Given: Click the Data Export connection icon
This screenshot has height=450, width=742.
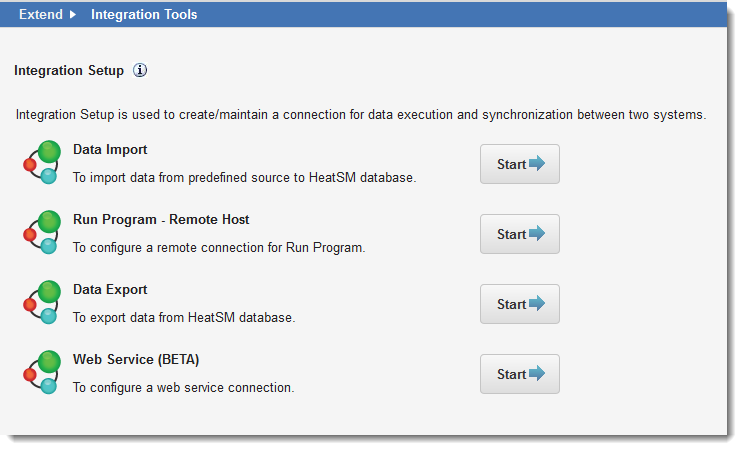Looking at the screenshot, I should click(x=42, y=302).
